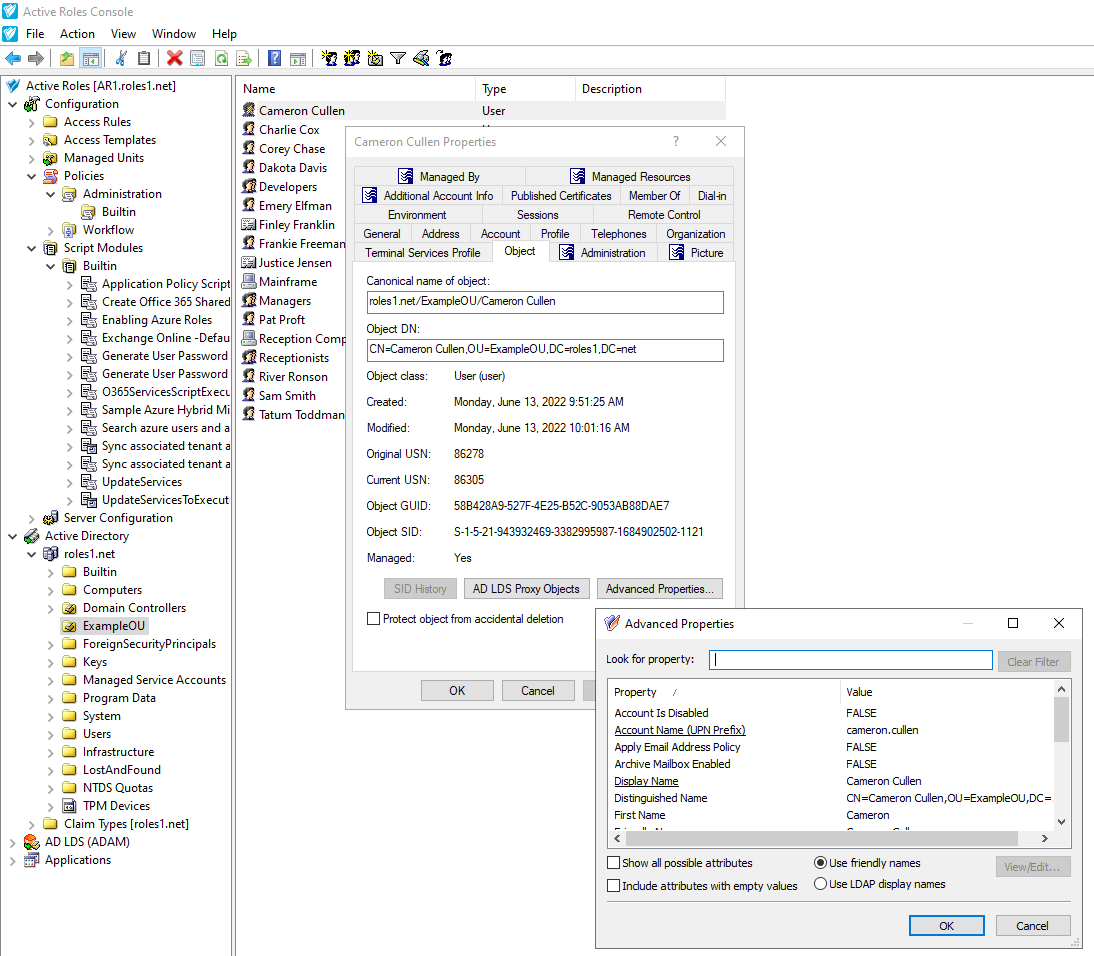Collapse the roles1.net domain node
Viewport: 1094px width, 956px height.
click(x=31, y=554)
